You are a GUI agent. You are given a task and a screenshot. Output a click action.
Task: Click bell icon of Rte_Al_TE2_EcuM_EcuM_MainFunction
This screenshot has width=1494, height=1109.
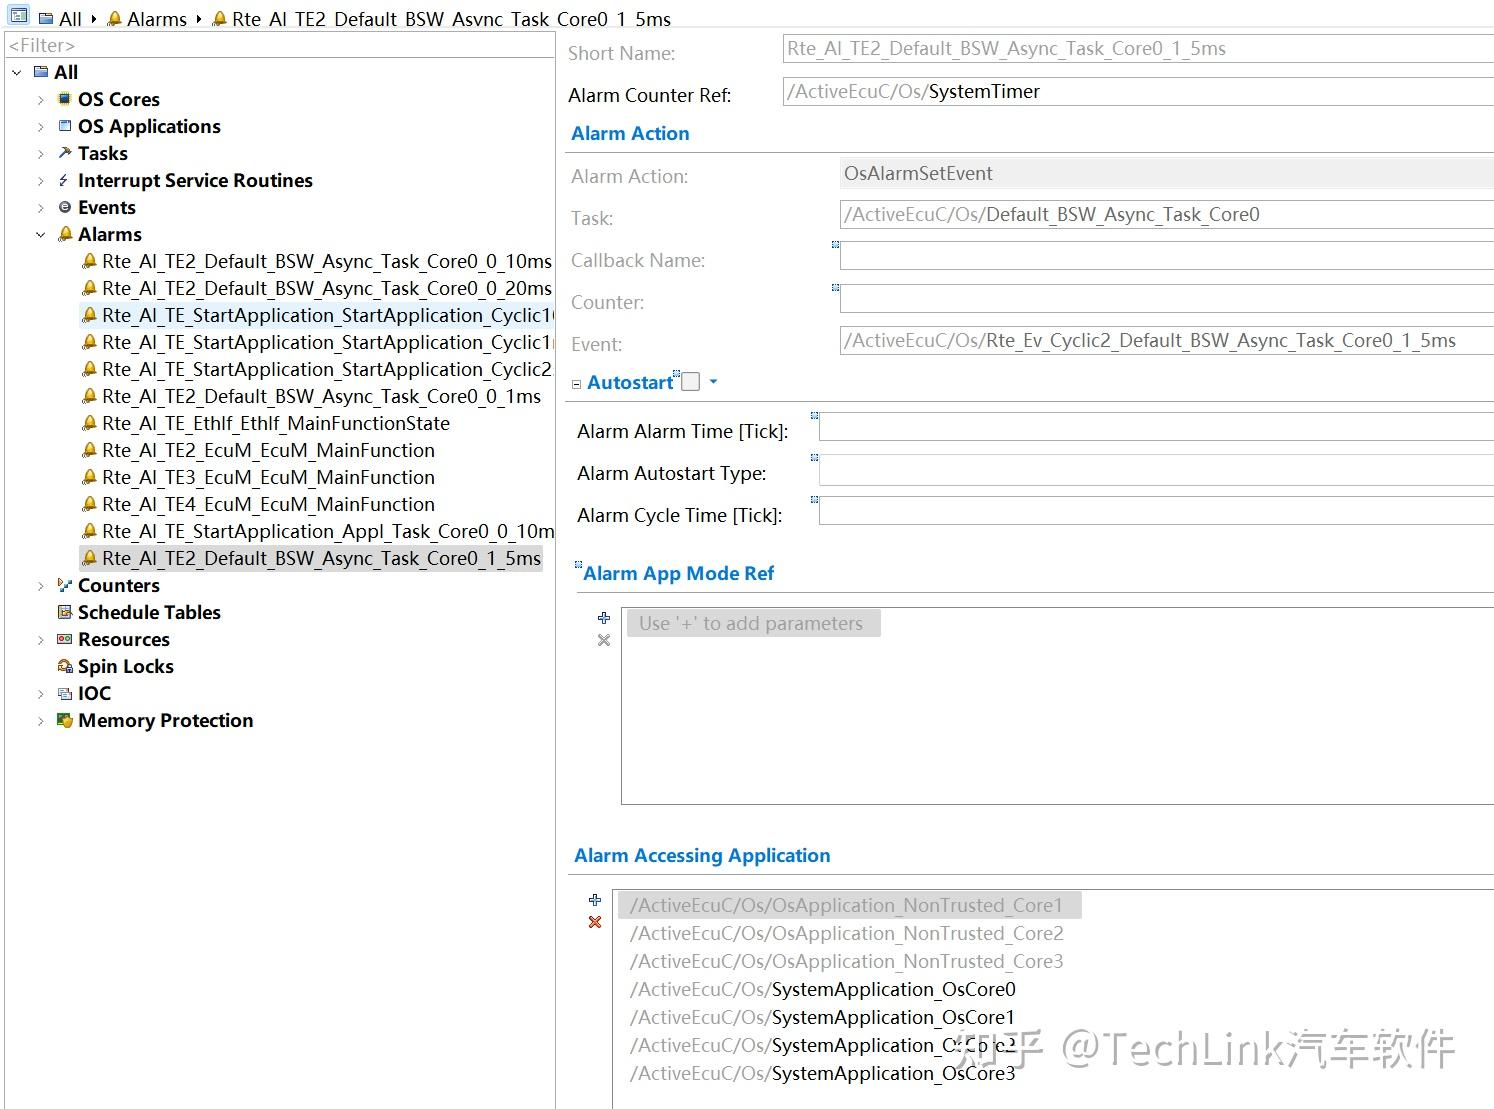click(90, 450)
